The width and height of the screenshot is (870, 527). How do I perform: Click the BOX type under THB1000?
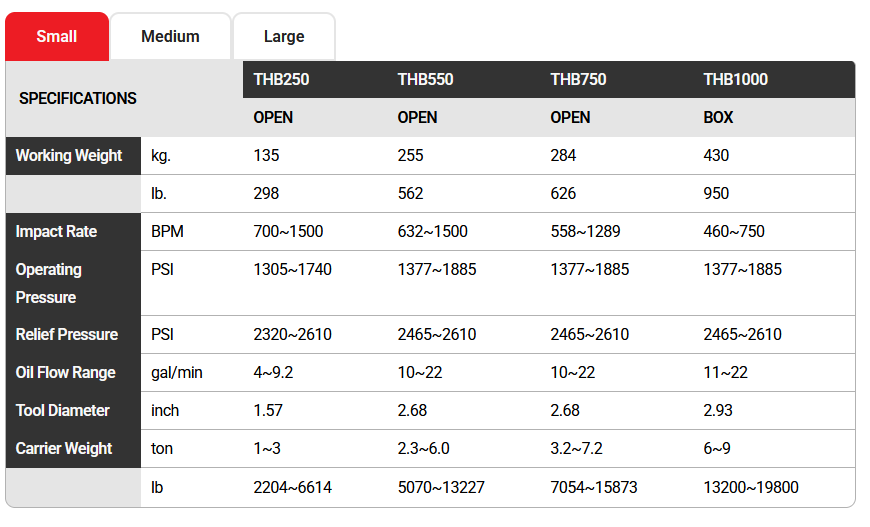[x=718, y=117]
